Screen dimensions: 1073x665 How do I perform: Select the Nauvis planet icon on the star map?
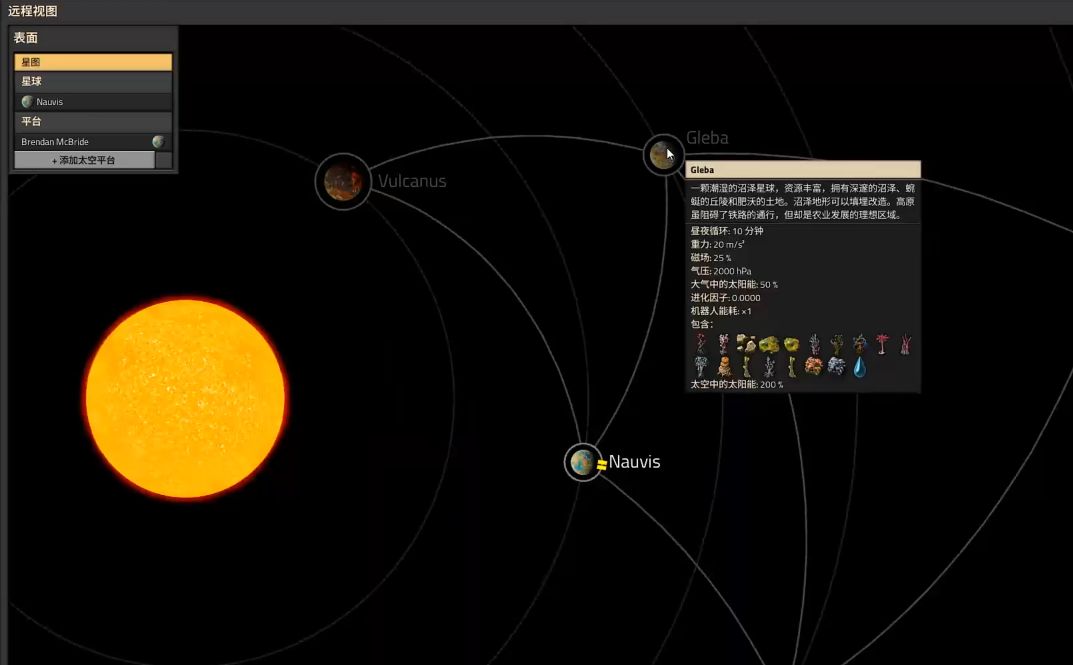pos(582,462)
